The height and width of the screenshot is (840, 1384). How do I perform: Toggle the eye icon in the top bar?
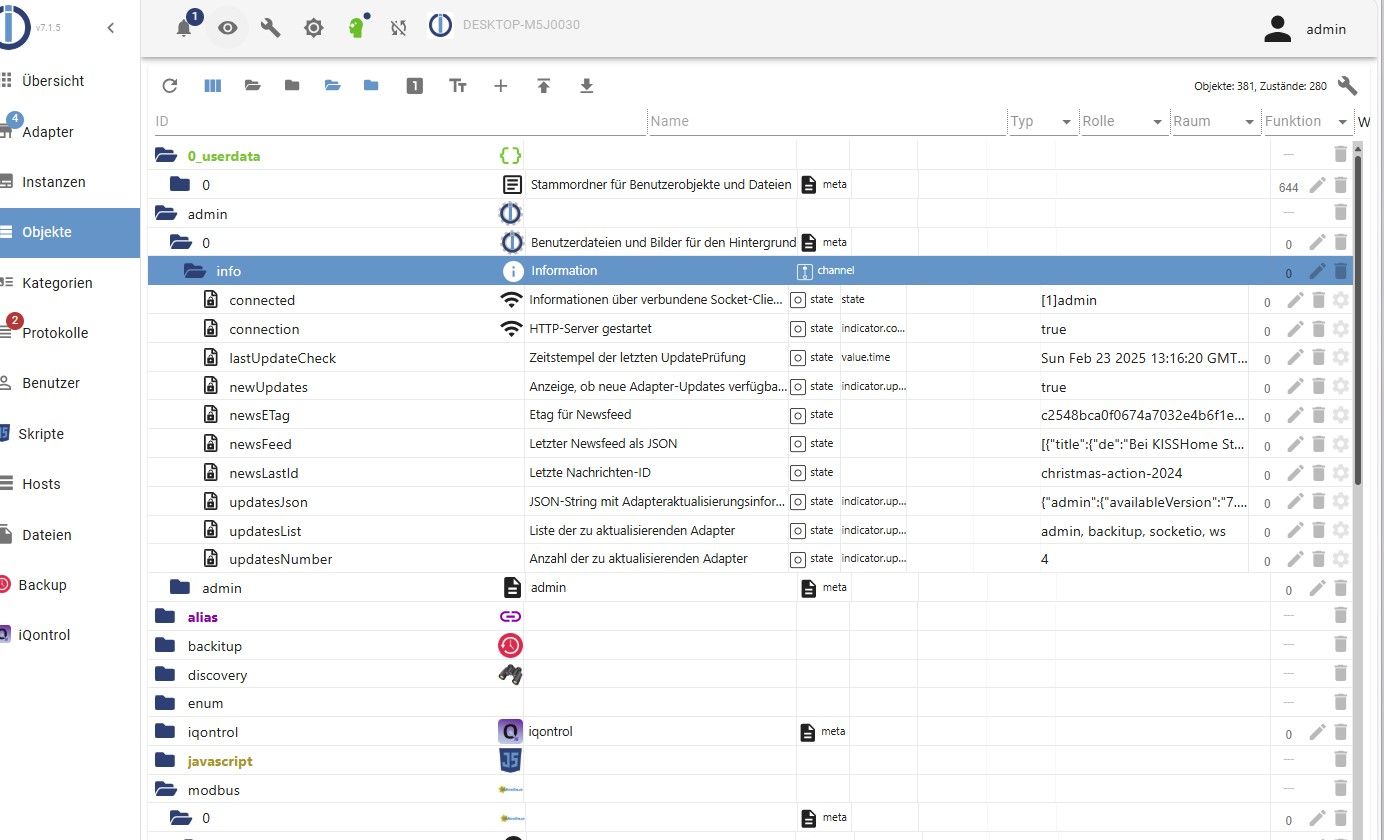(x=228, y=28)
